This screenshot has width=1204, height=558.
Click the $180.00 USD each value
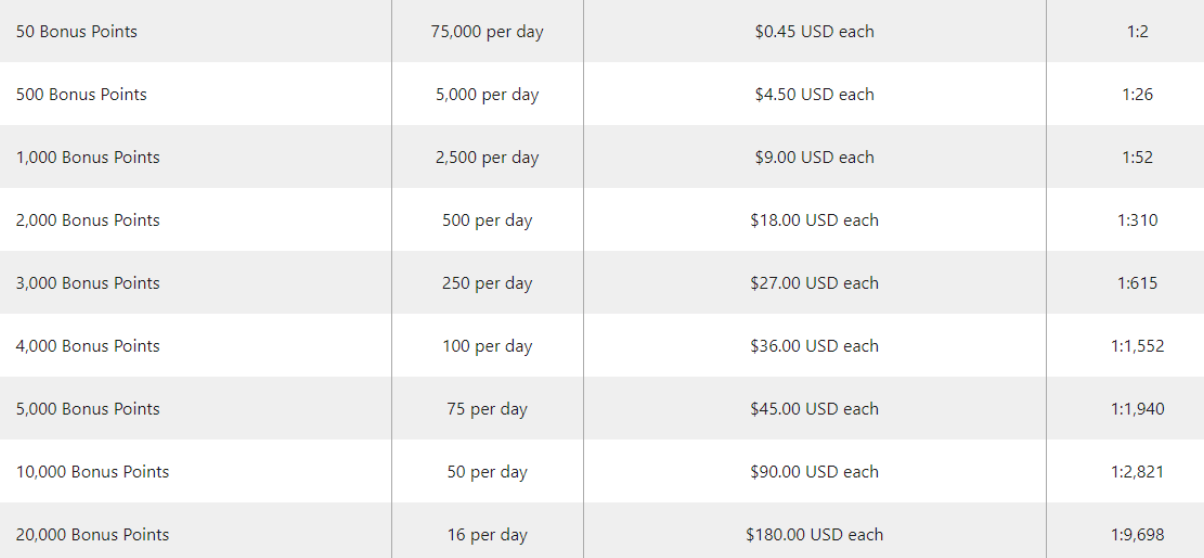815,535
